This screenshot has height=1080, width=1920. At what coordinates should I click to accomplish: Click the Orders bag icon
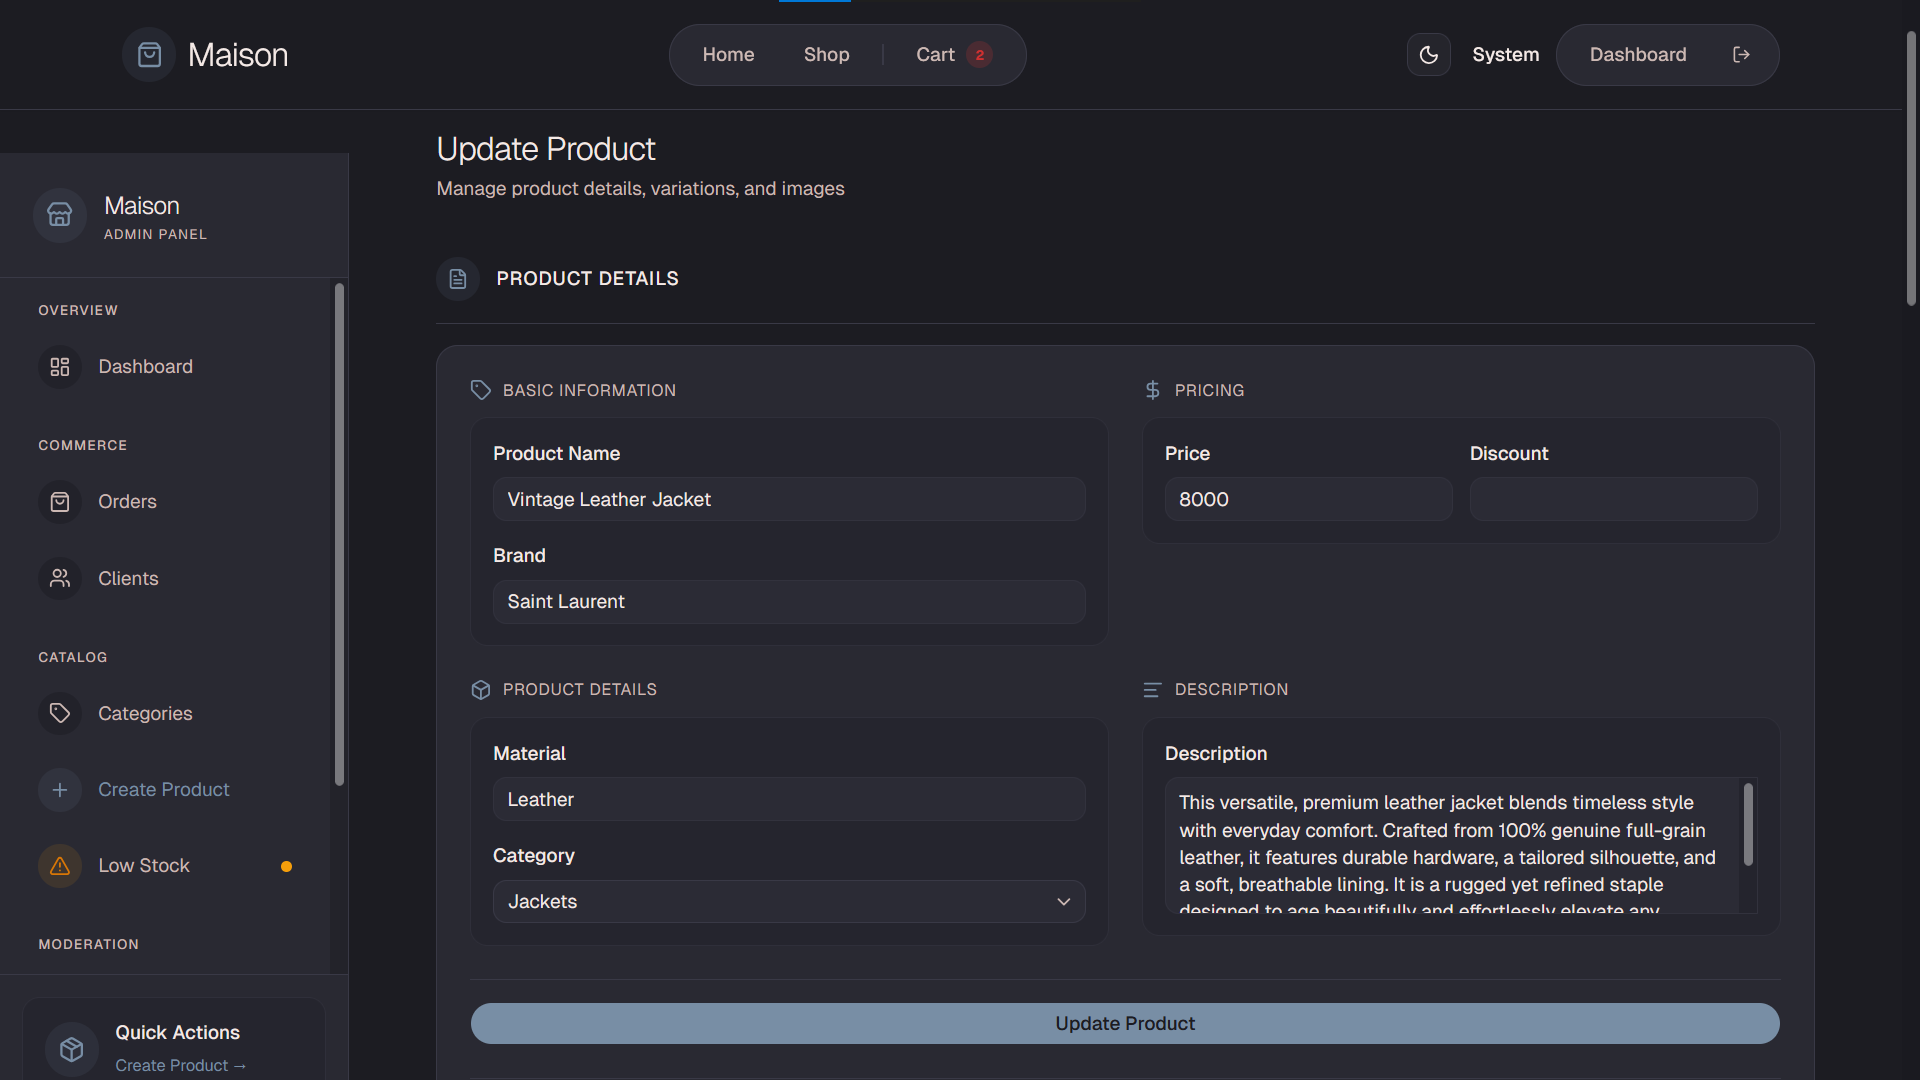point(60,502)
